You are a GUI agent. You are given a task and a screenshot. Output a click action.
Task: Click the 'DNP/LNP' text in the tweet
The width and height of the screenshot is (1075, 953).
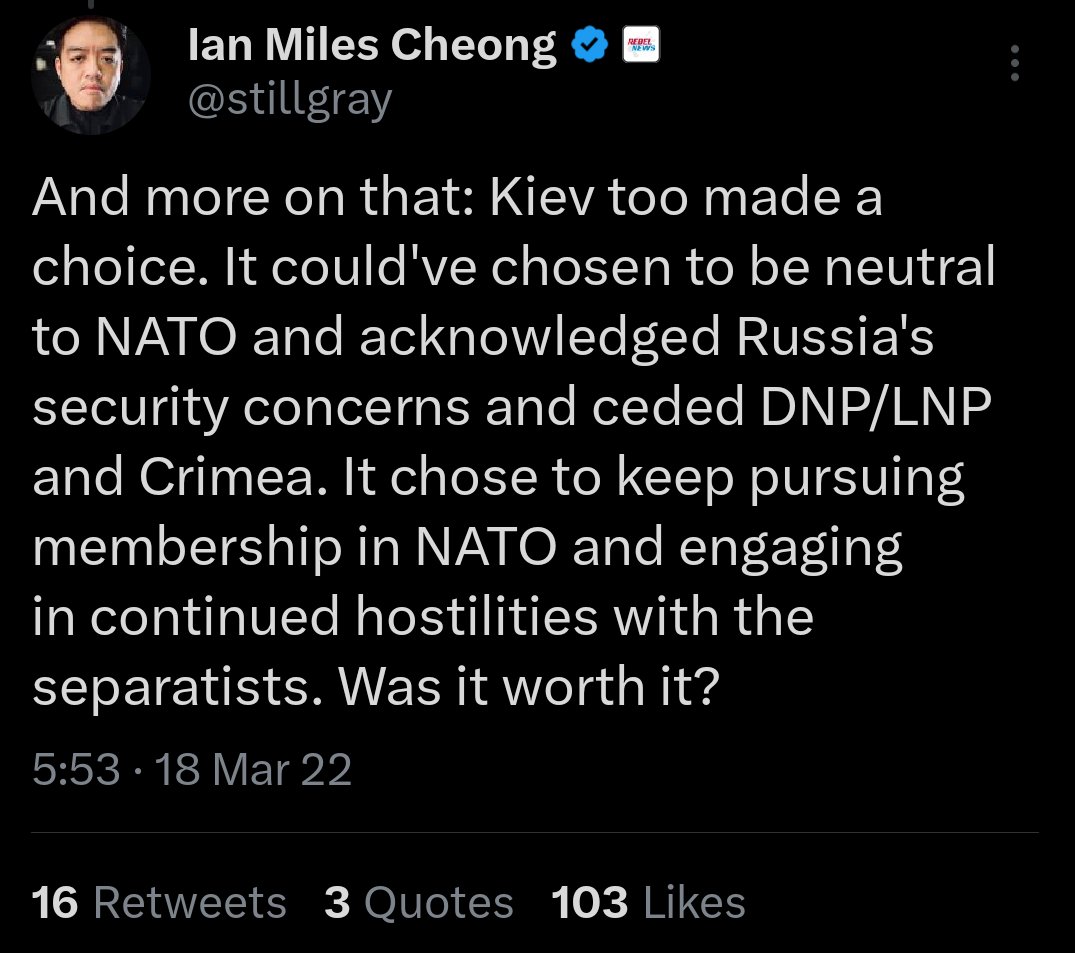coord(875,406)
